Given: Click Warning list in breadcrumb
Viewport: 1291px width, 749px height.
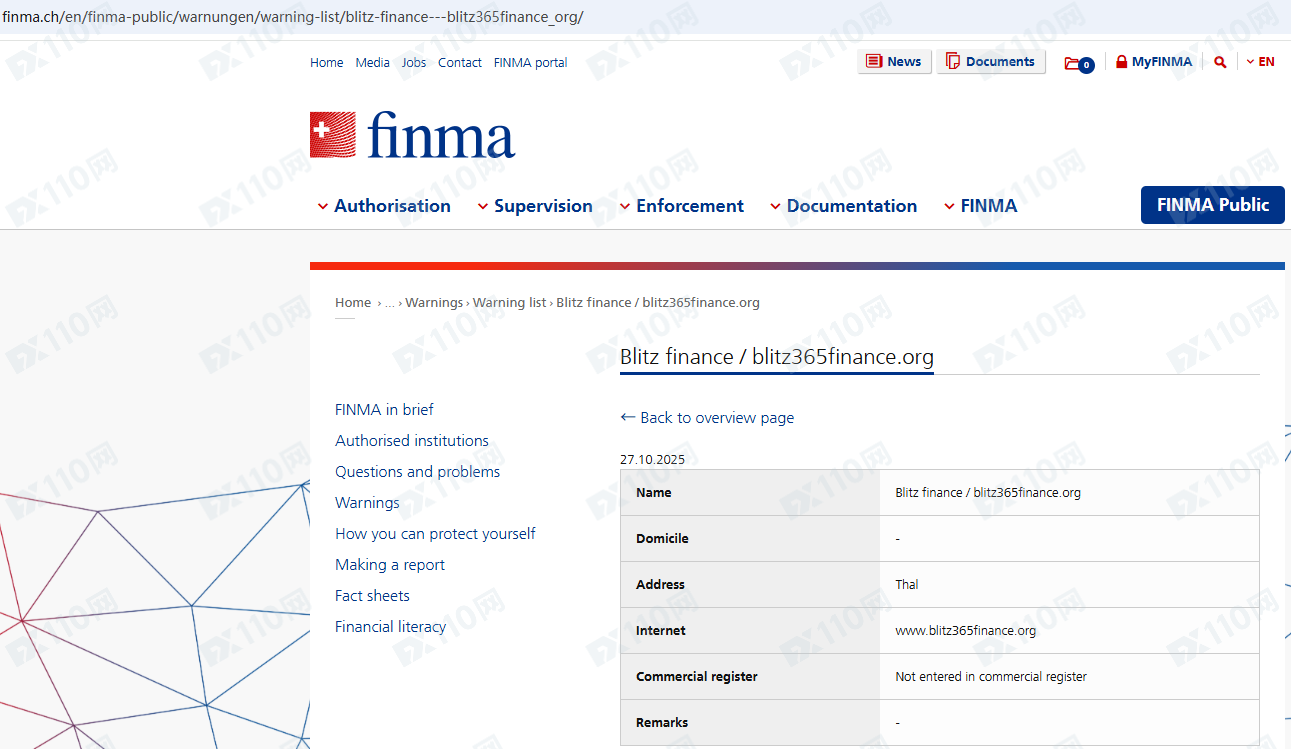Looking at the screenshot, I should pyautogui.click(x=509, y=303).
